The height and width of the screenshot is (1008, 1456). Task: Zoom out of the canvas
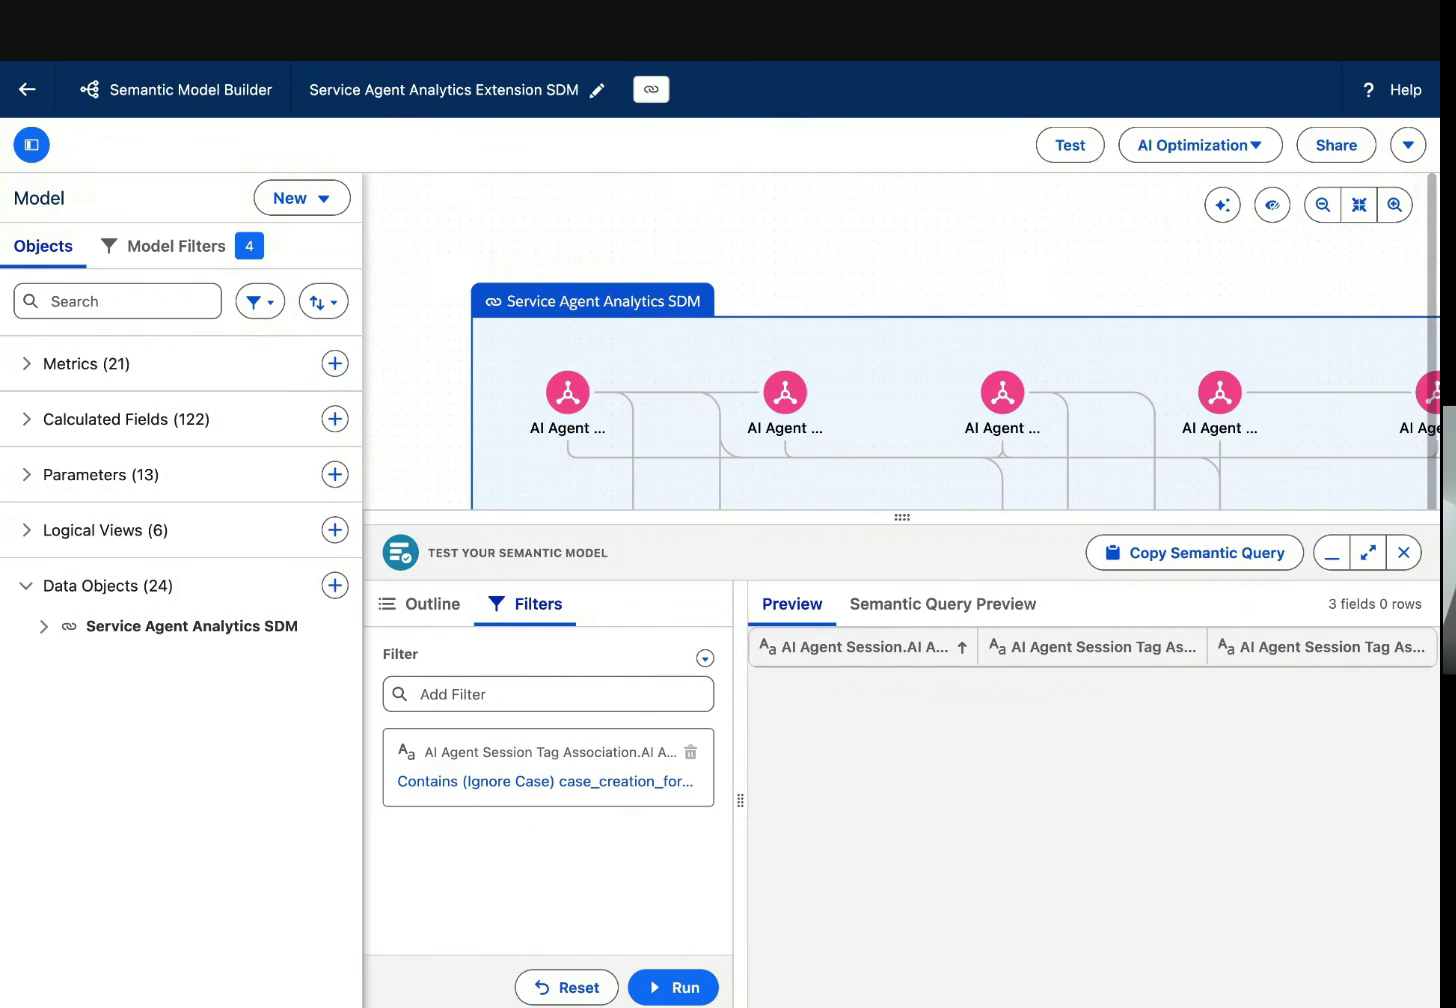coord(1323,205)
